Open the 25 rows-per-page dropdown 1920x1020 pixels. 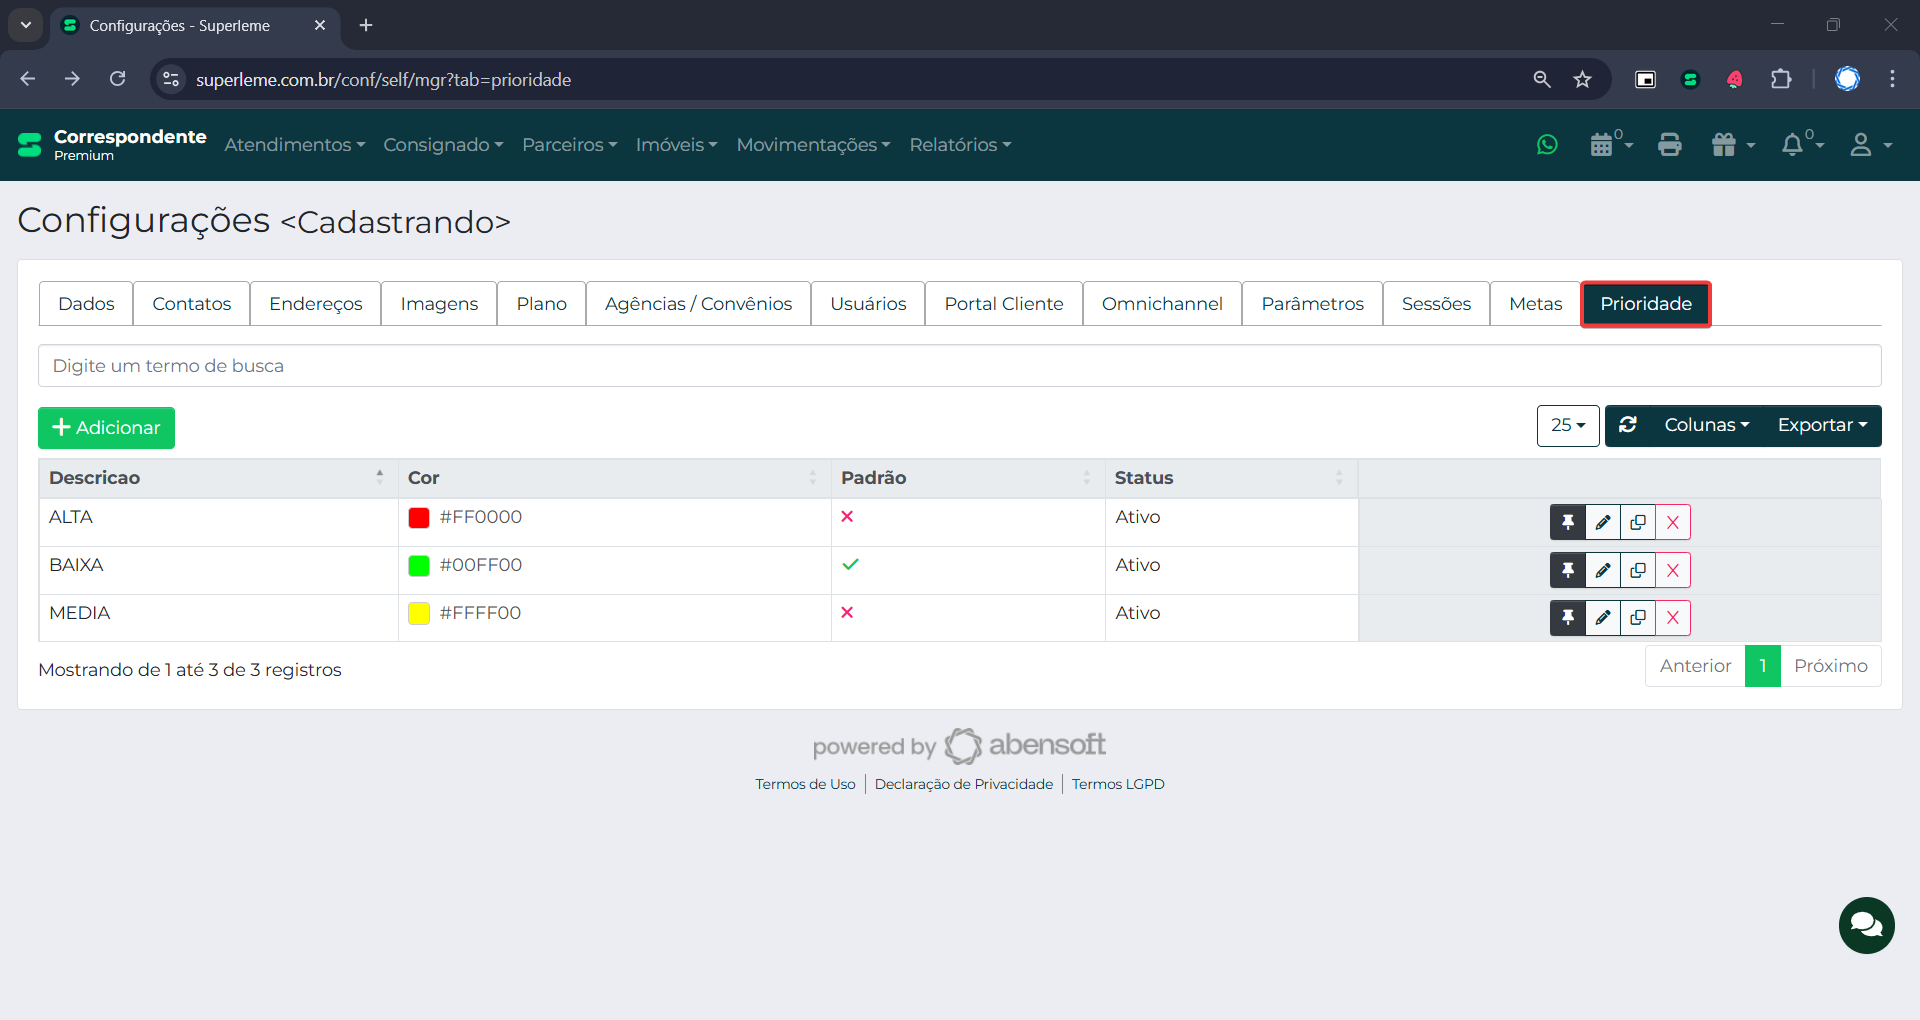pos(1567,425)
